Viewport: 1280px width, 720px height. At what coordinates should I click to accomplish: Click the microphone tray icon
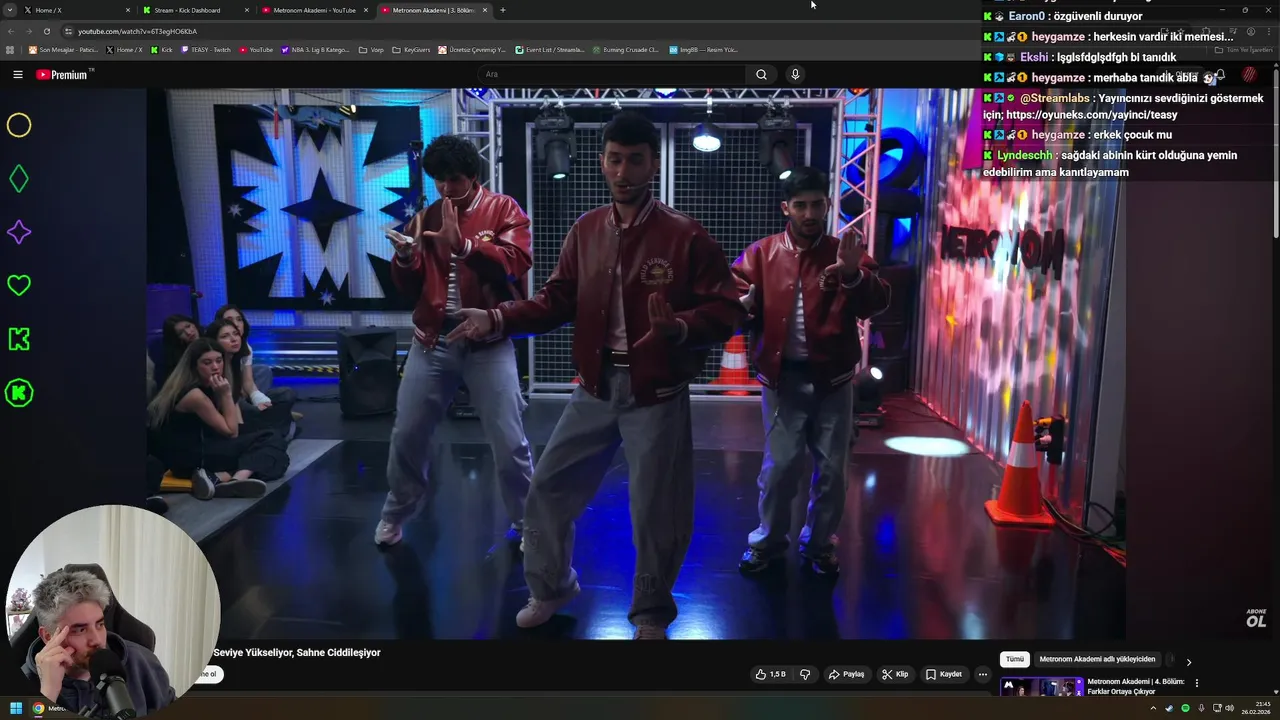(x=1201, y=708)
